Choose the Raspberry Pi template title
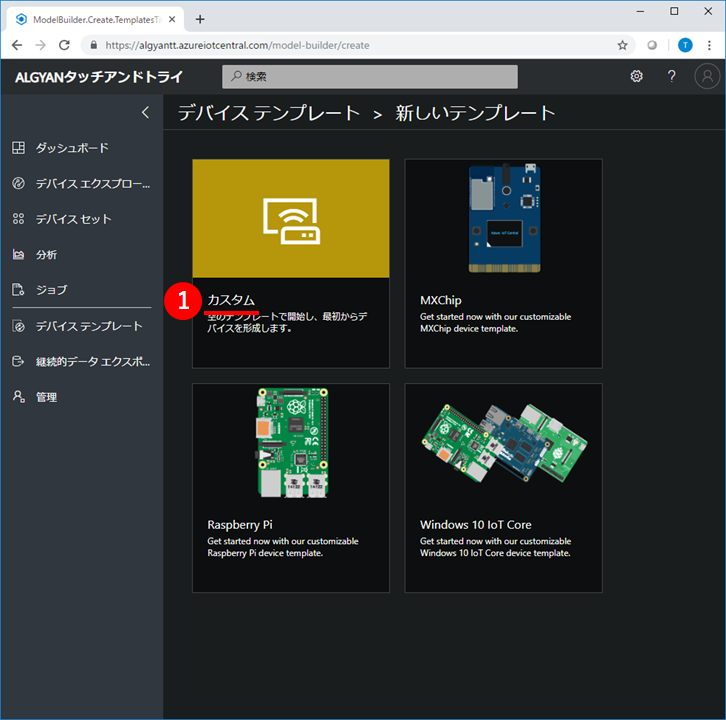 click(240, 525)
